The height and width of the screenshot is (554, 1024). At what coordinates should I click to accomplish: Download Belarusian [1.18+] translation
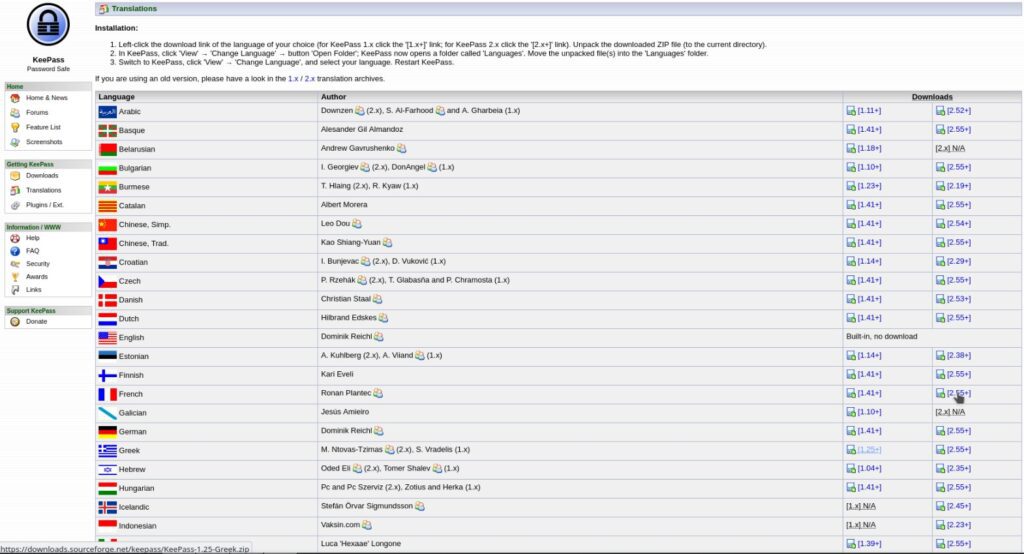pos(869,148)
